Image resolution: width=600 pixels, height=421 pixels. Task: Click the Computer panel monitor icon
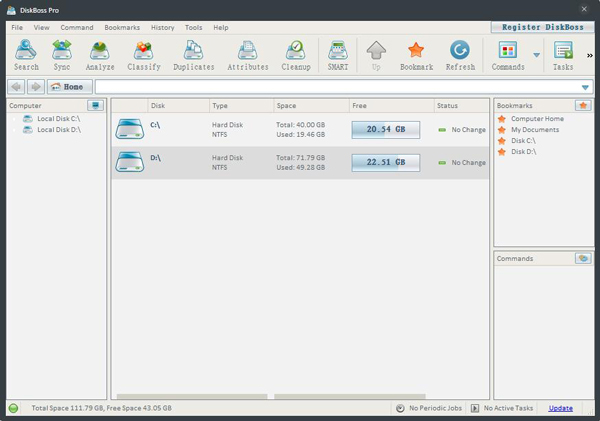click(x=95, y=105)
